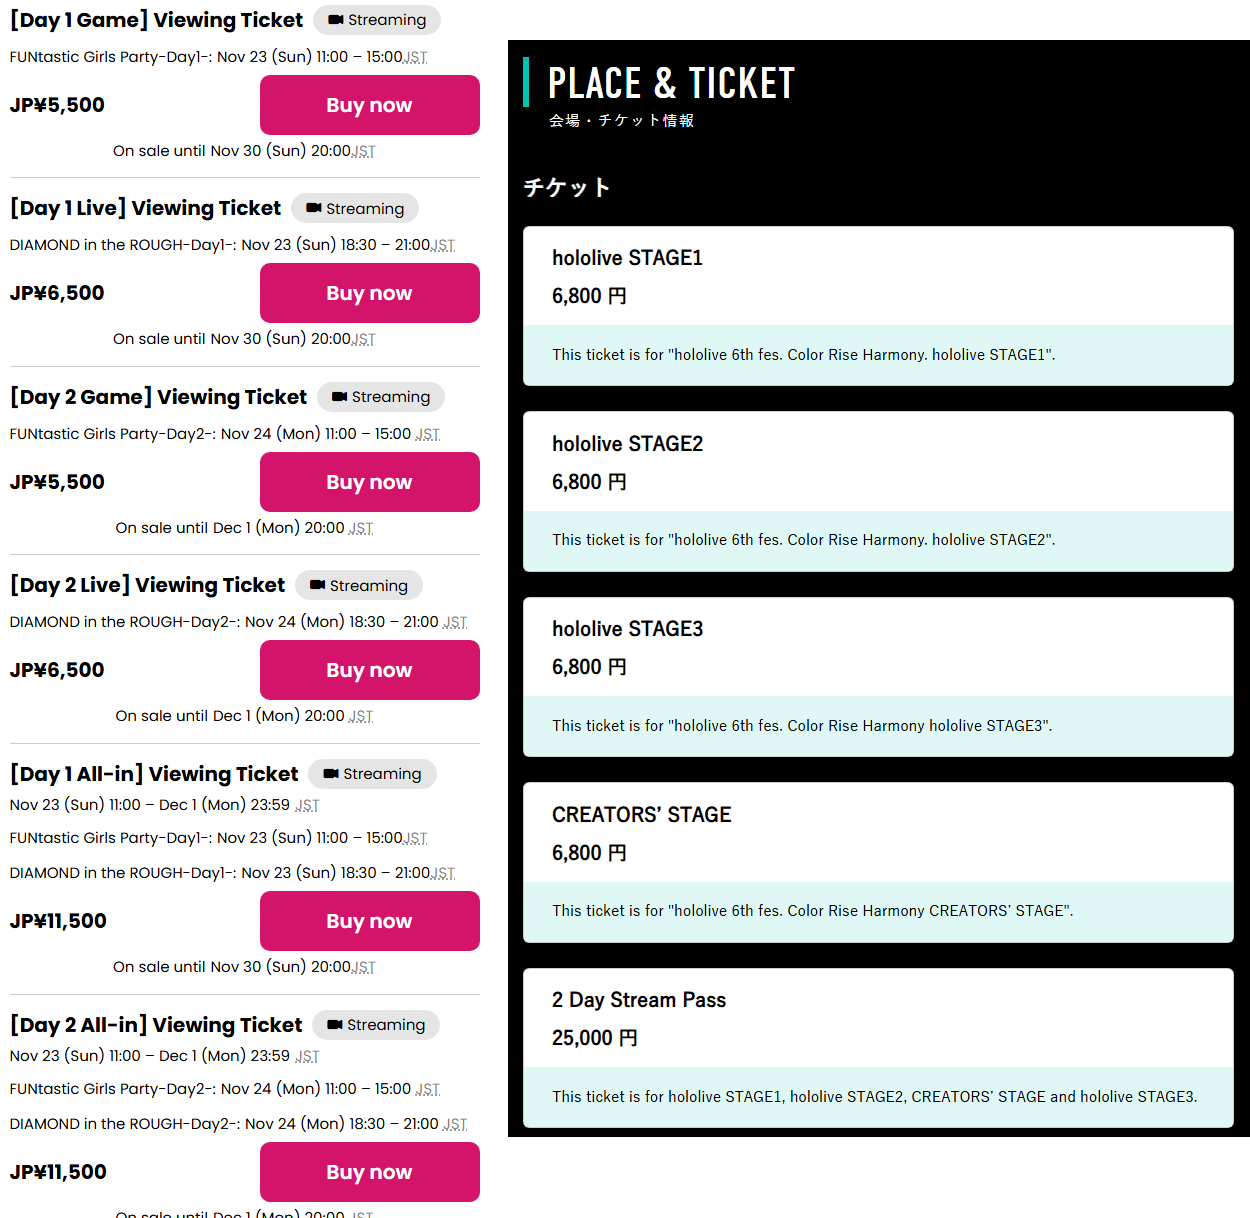Purchase the Day 2 All-in viewing ticket
This screenshot has height=1218, width=1250.
coord(369,1172)
